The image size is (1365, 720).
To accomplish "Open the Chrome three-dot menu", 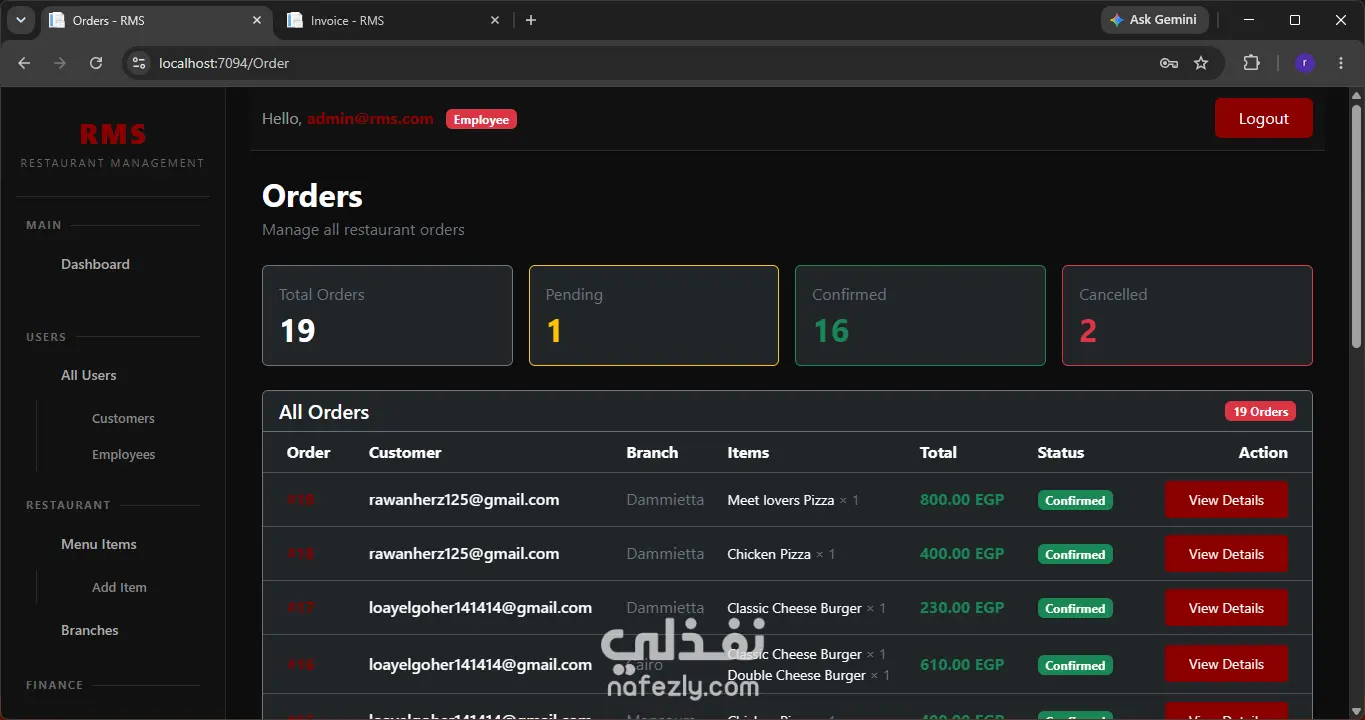I will [x=1341, y=63].
